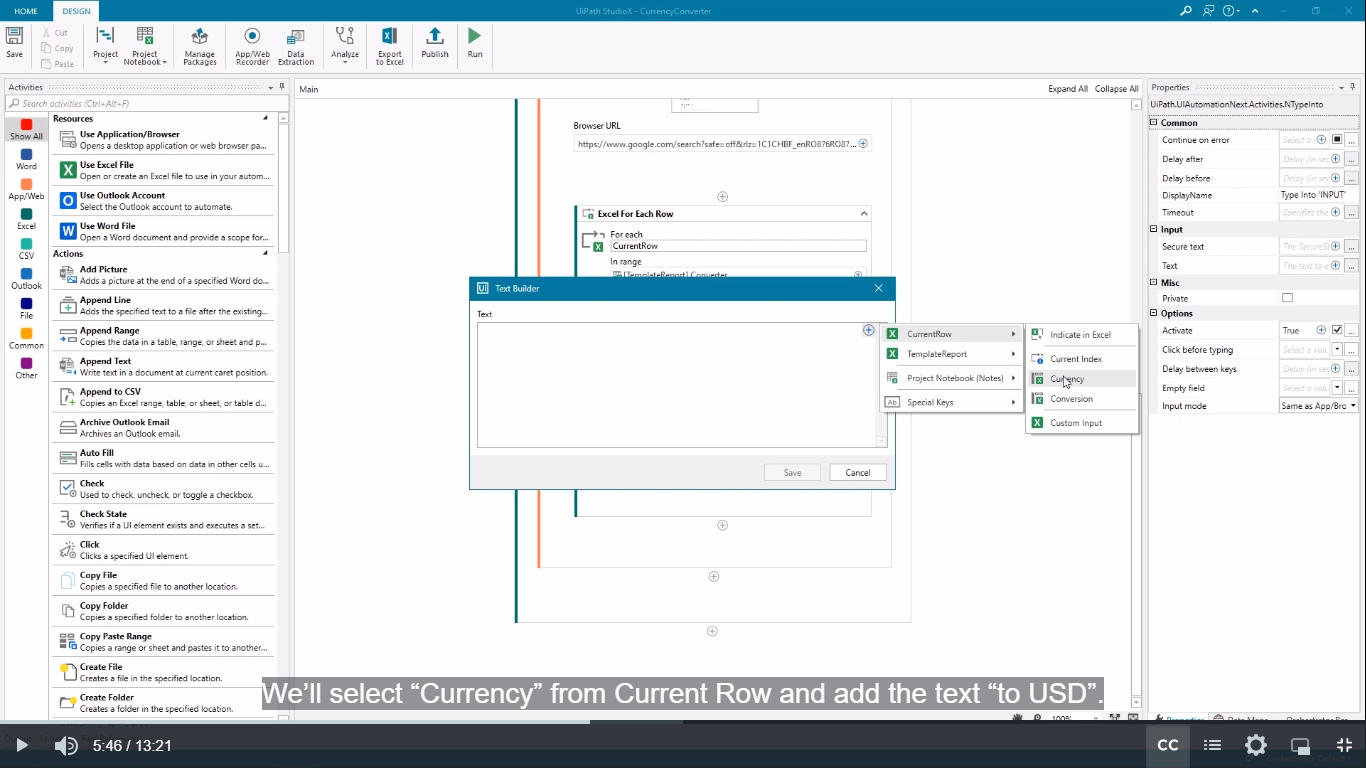
Task: Switch to the DESIGN tab
Action: [76, 11]
